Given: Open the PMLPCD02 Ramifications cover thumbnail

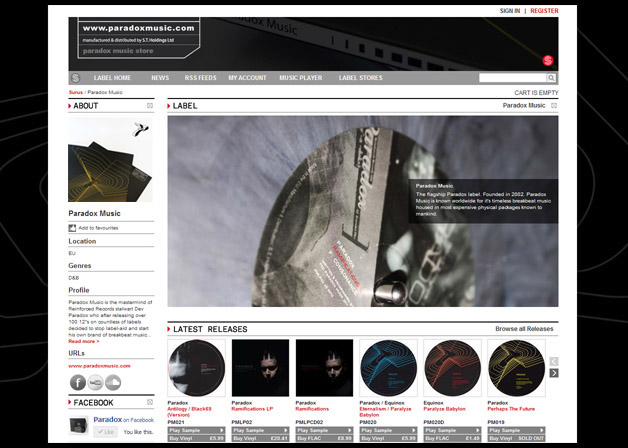Looking at the screenshot, I should pyautogui.click(x=324, y=368).
